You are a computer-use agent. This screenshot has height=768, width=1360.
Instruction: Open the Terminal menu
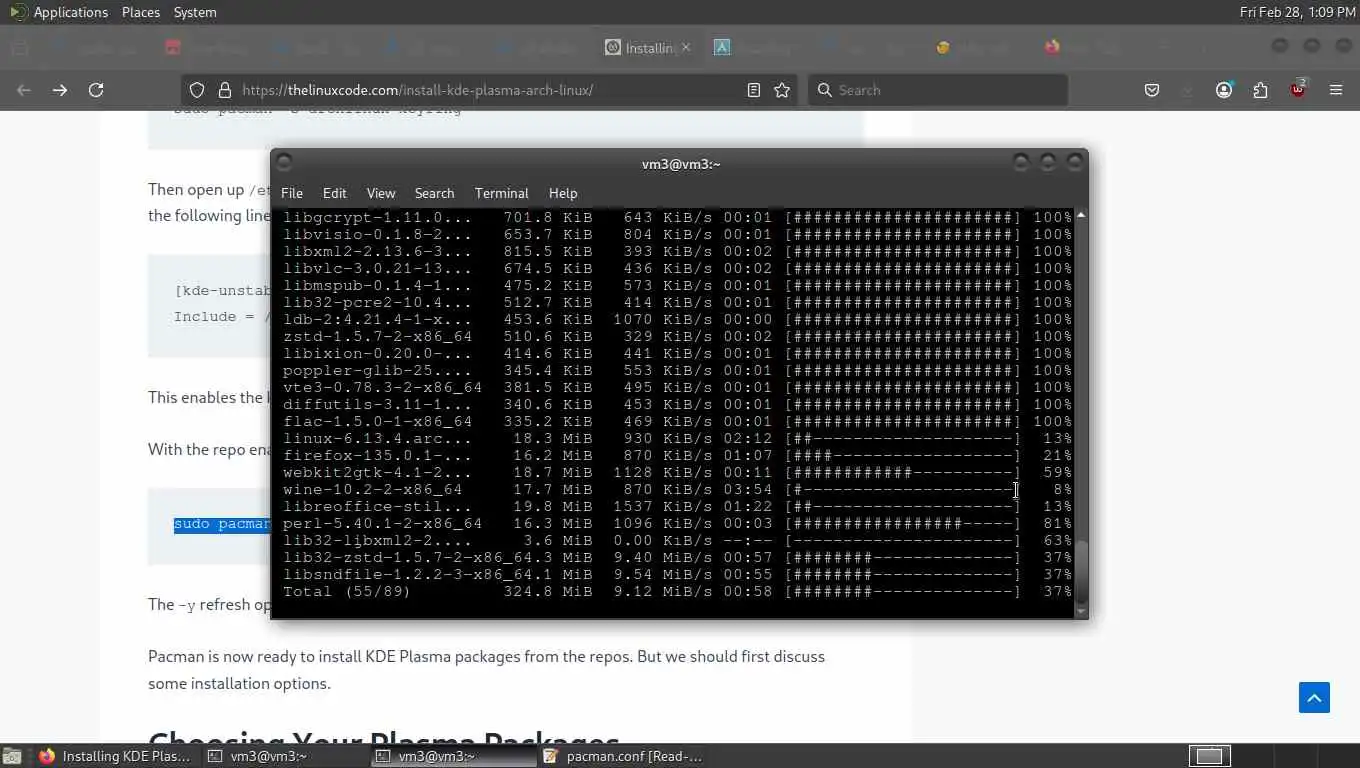tap(501, 193)
